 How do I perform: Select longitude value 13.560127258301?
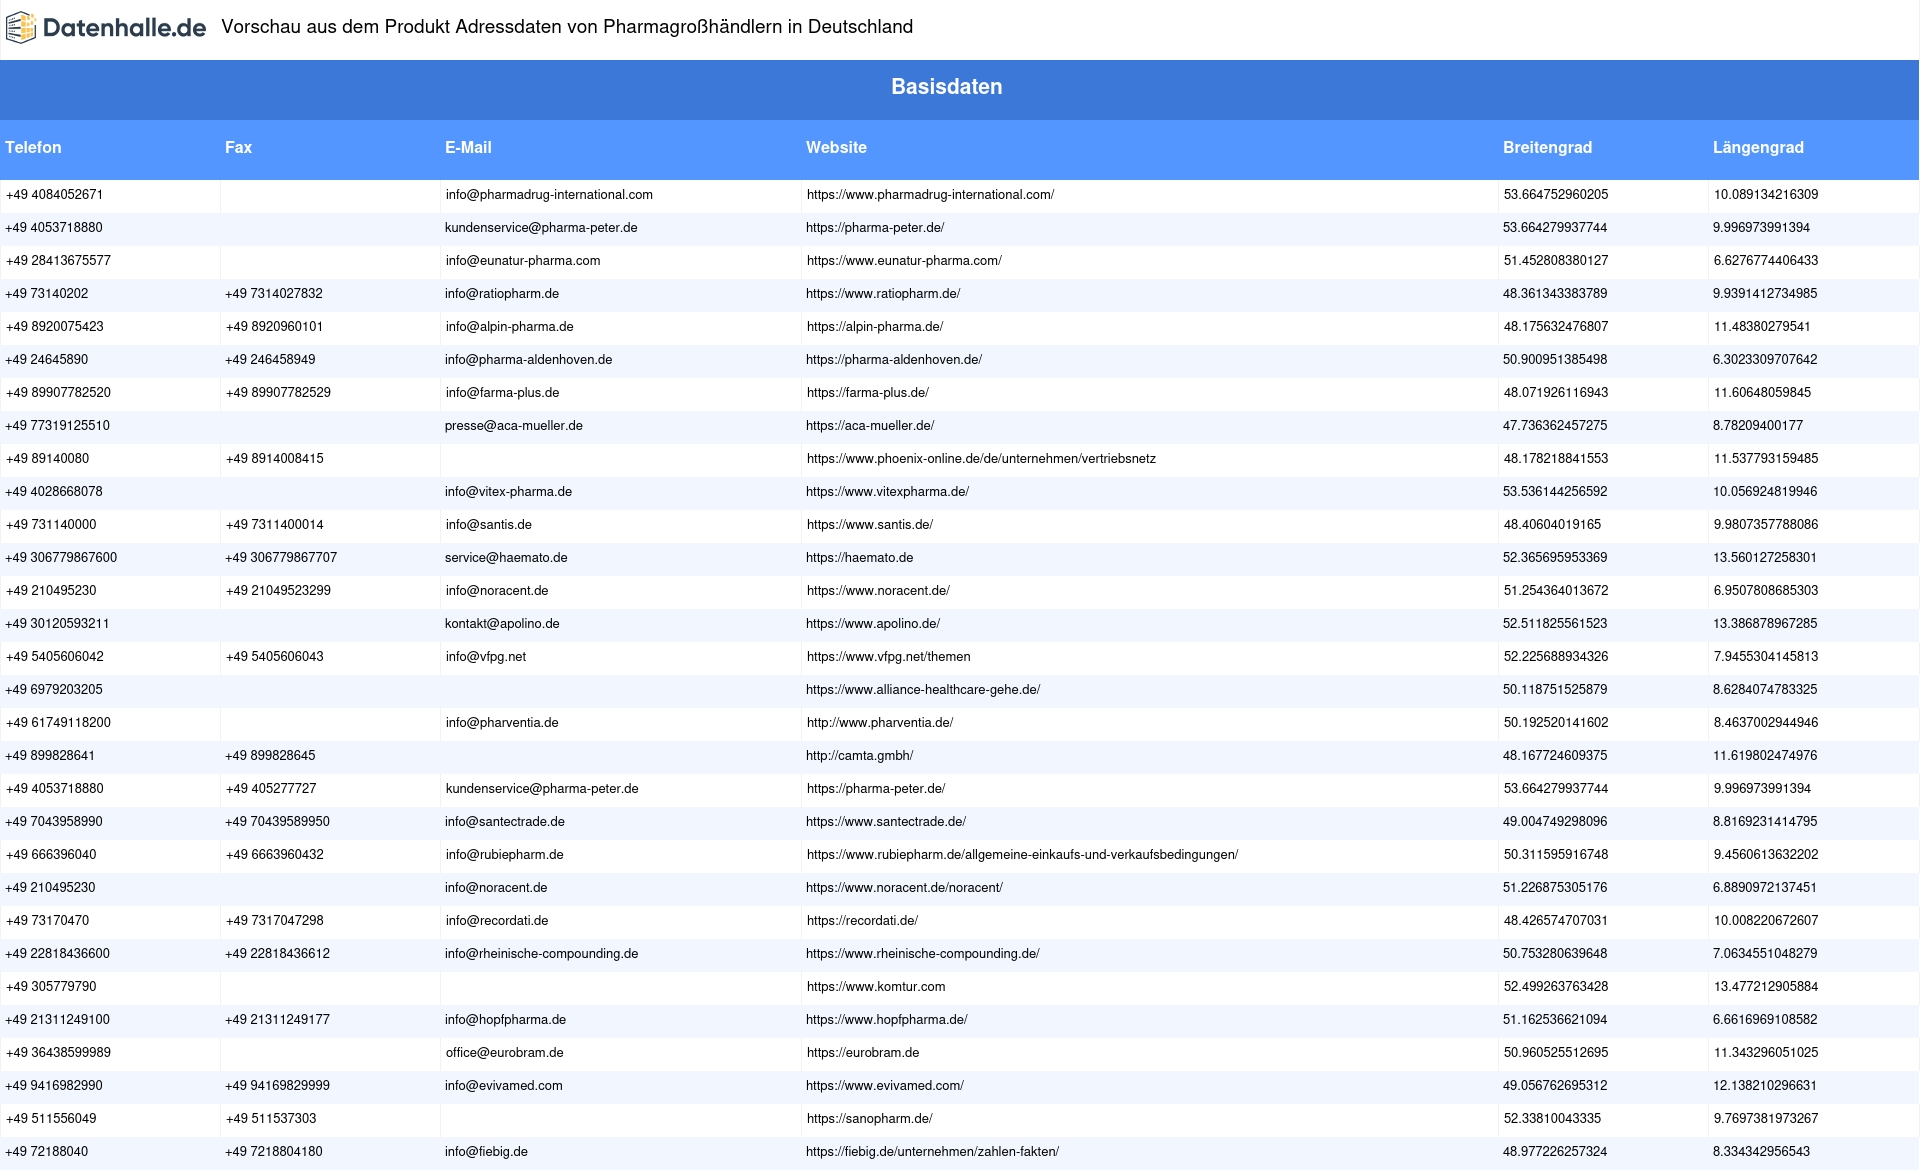(x=1765, y=558)
